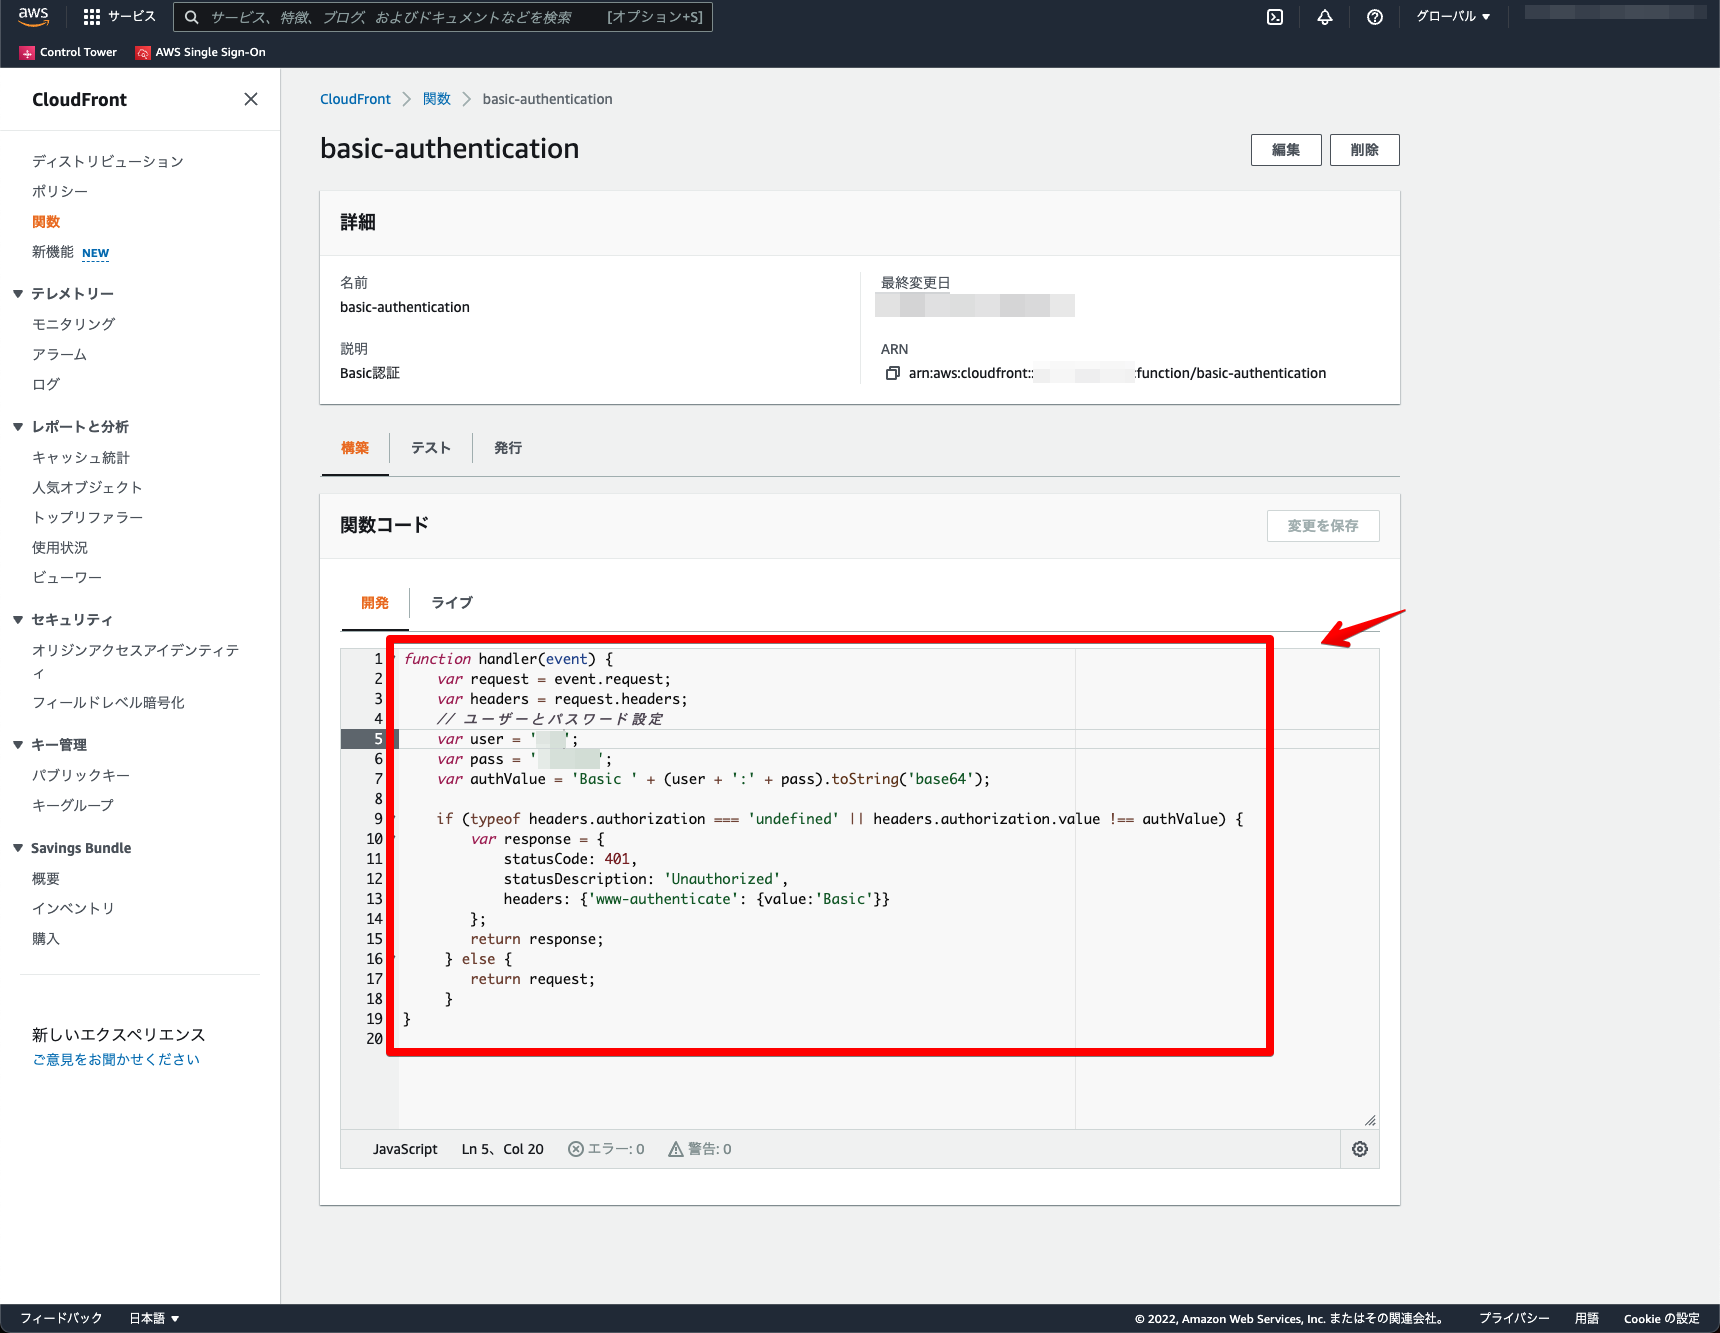Screen dimensions: 1720x1333
Task: Open 購入 page
Action: click(46, 938)
